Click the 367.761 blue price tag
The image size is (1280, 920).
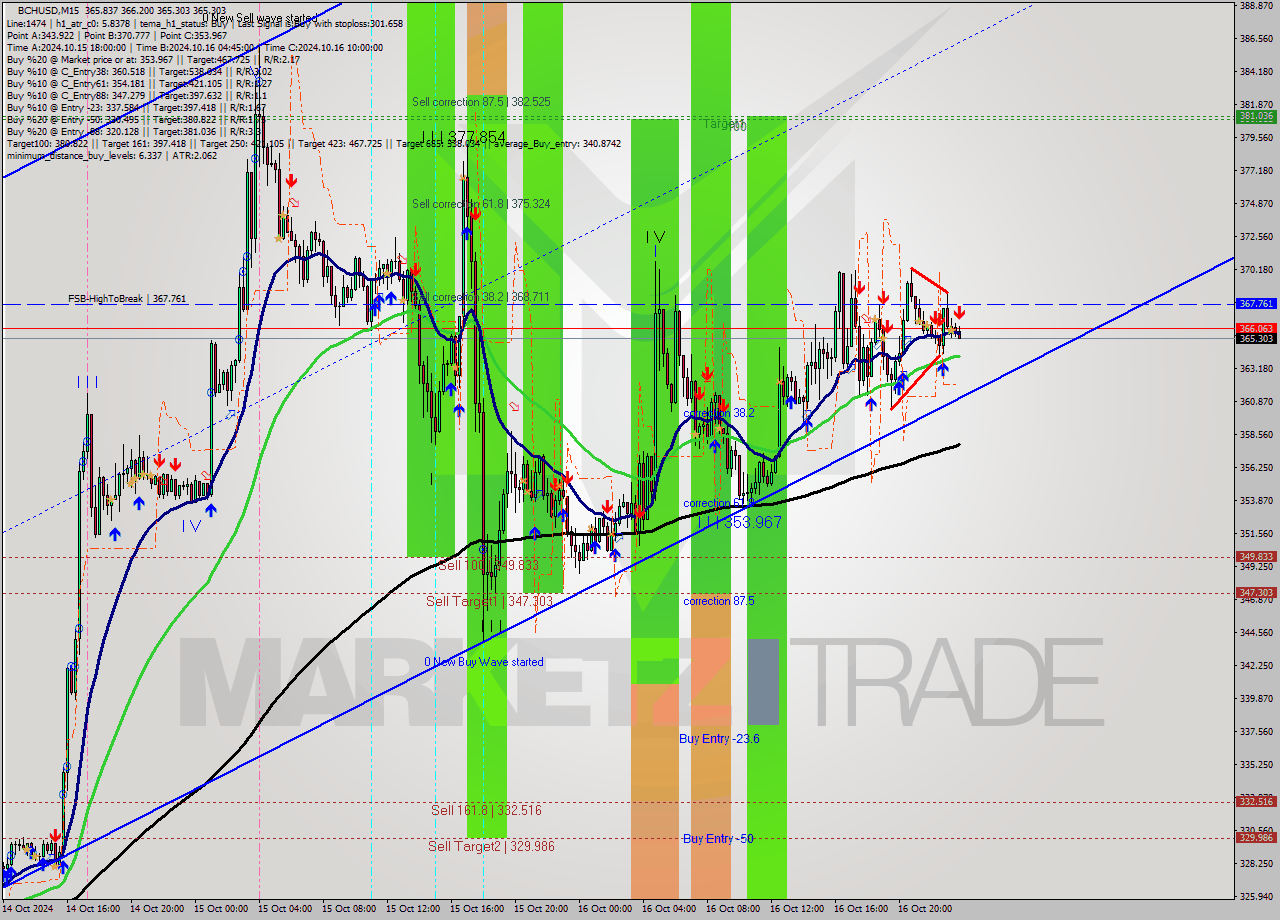click(x=1256, y=303)
